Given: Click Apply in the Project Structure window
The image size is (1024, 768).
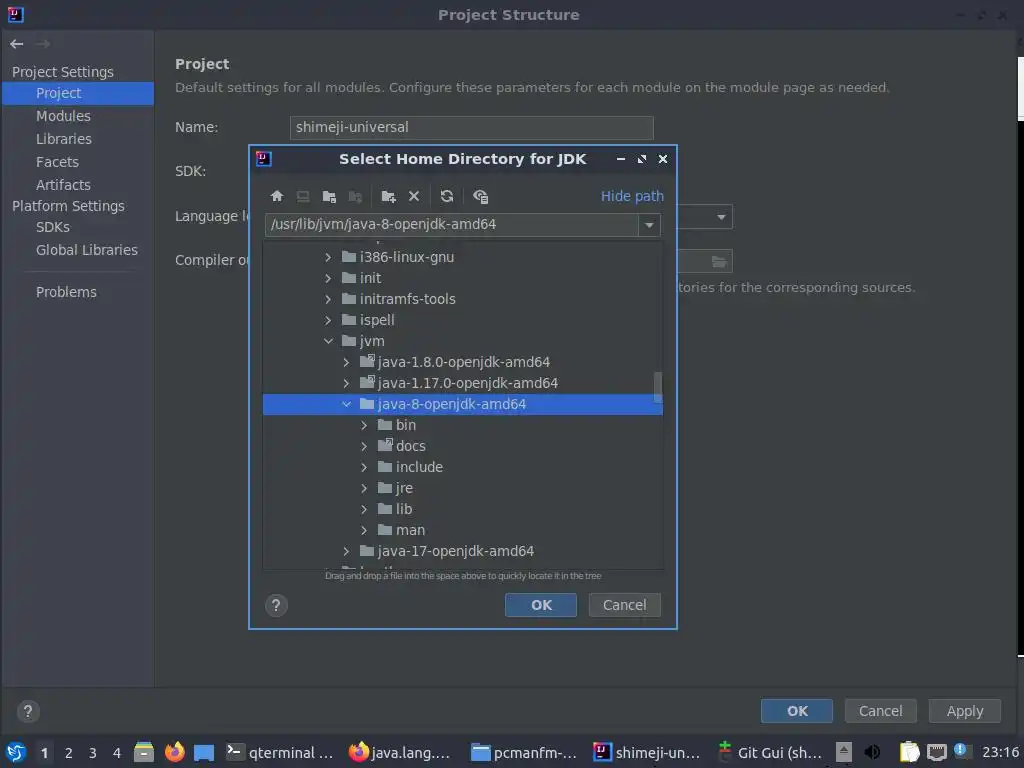Looking at the screenshot, I should 965,711.
